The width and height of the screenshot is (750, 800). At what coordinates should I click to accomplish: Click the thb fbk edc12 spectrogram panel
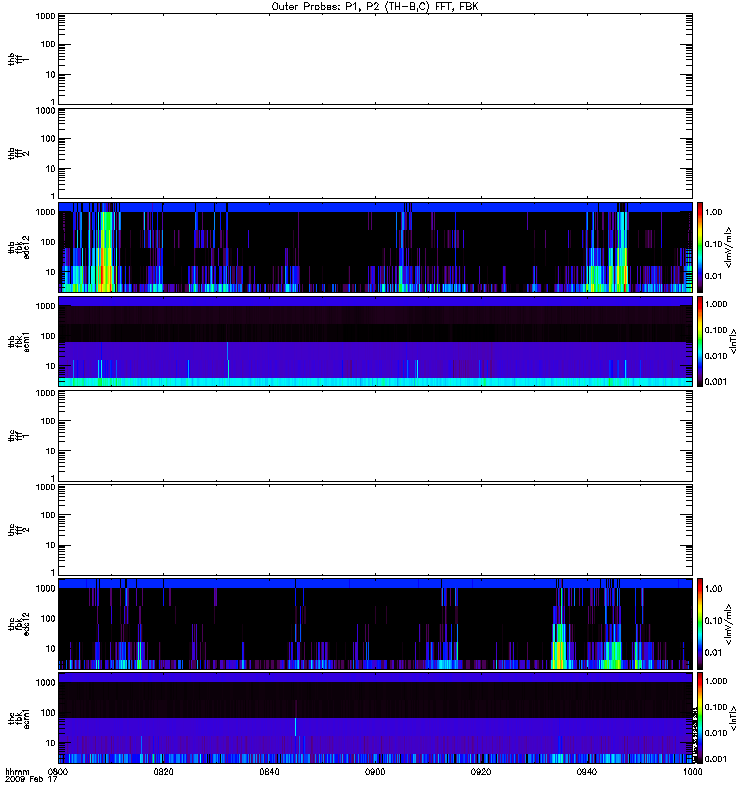click(x=376, y=247)
